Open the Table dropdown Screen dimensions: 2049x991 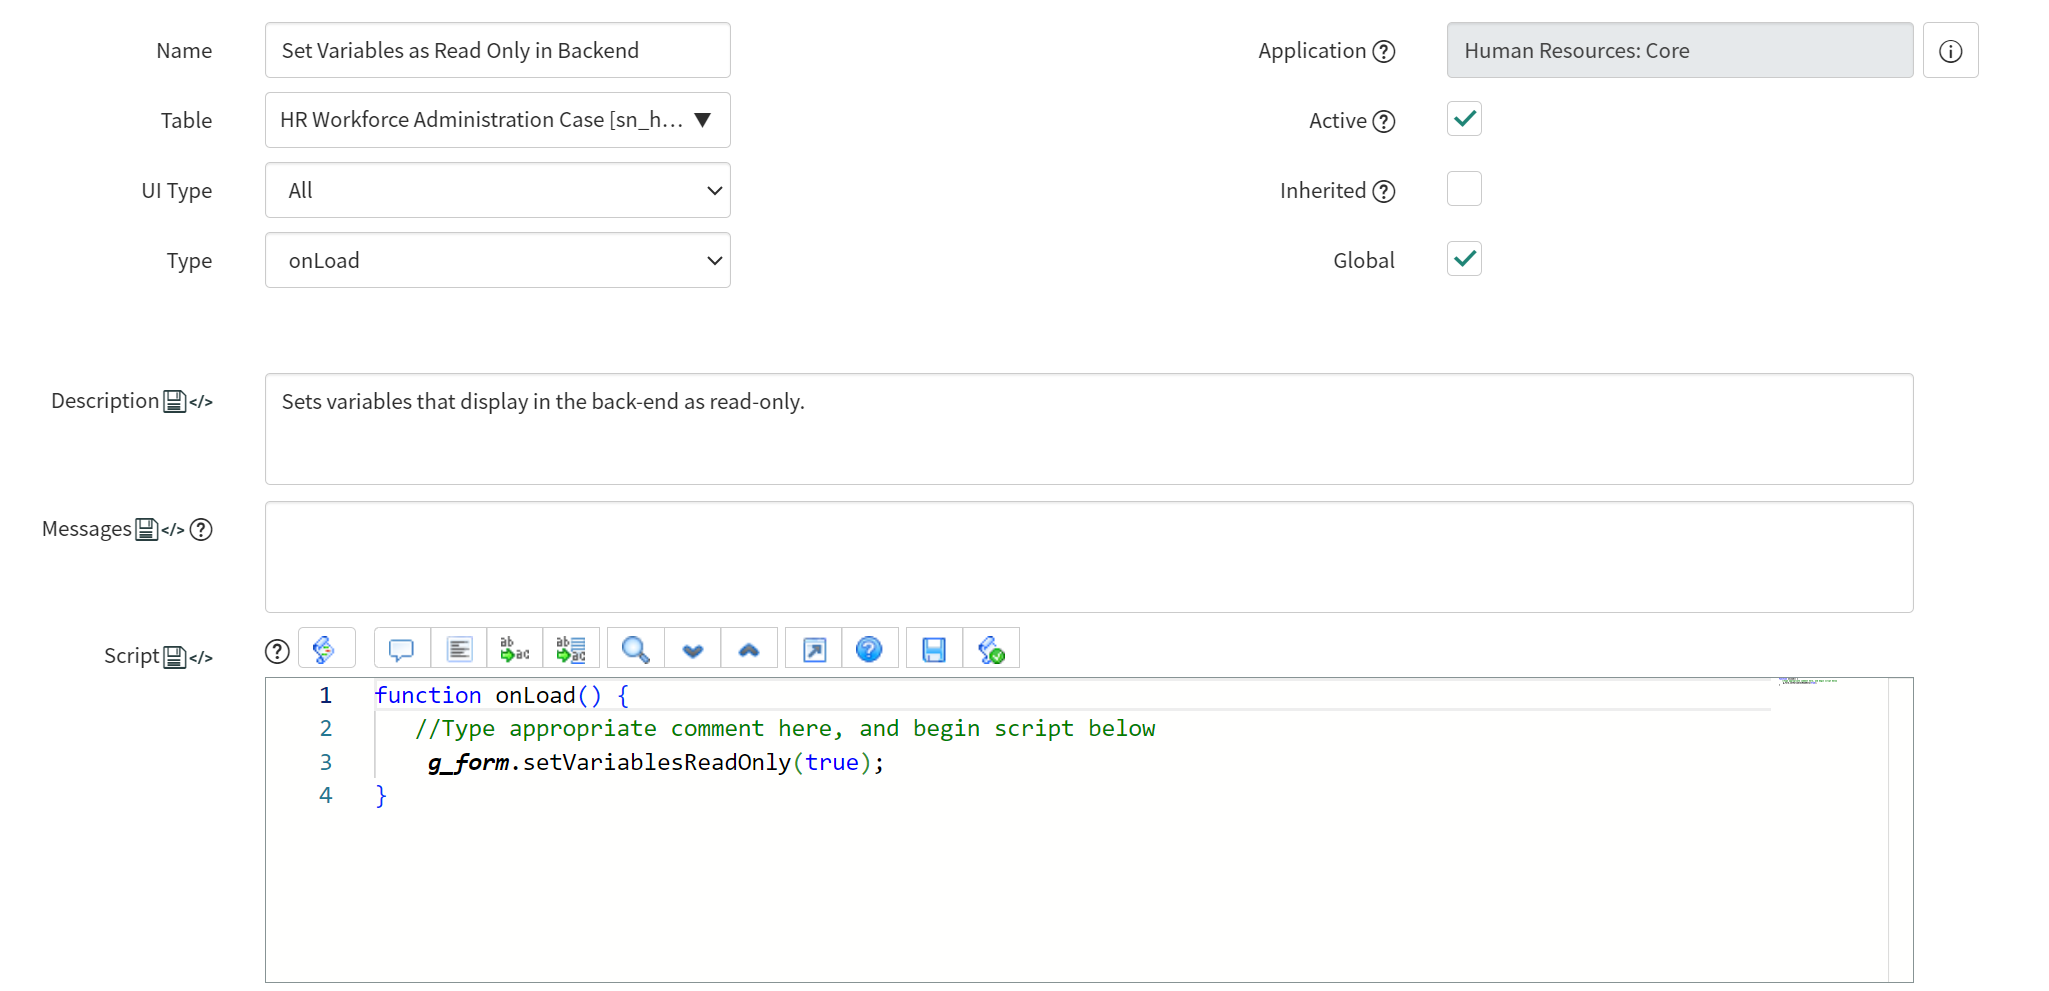click(x=497, y=120)
